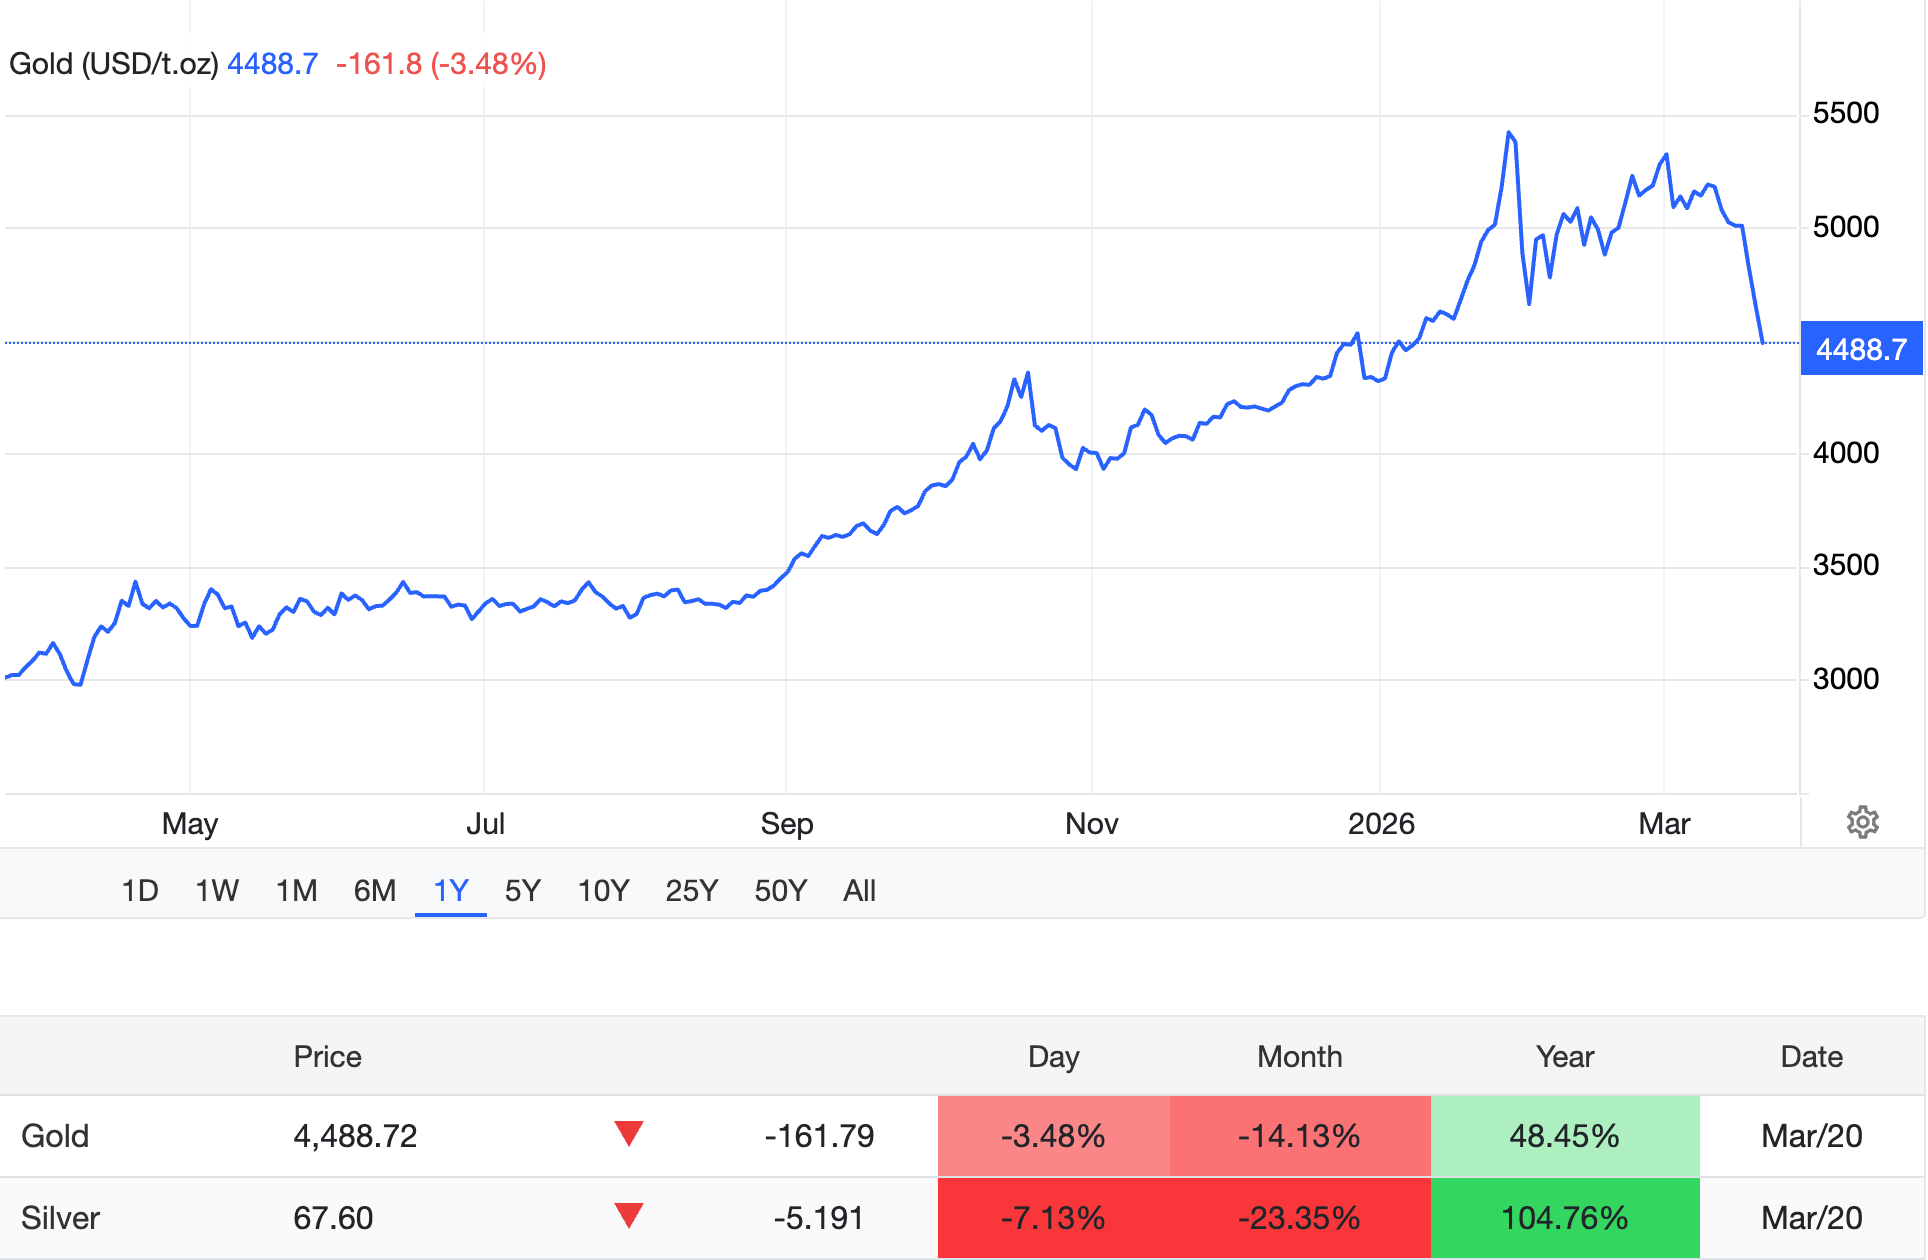This screenshot has height=1260, width=1928.
Task: Select the 5Y time range
Action: pos(522,890)
